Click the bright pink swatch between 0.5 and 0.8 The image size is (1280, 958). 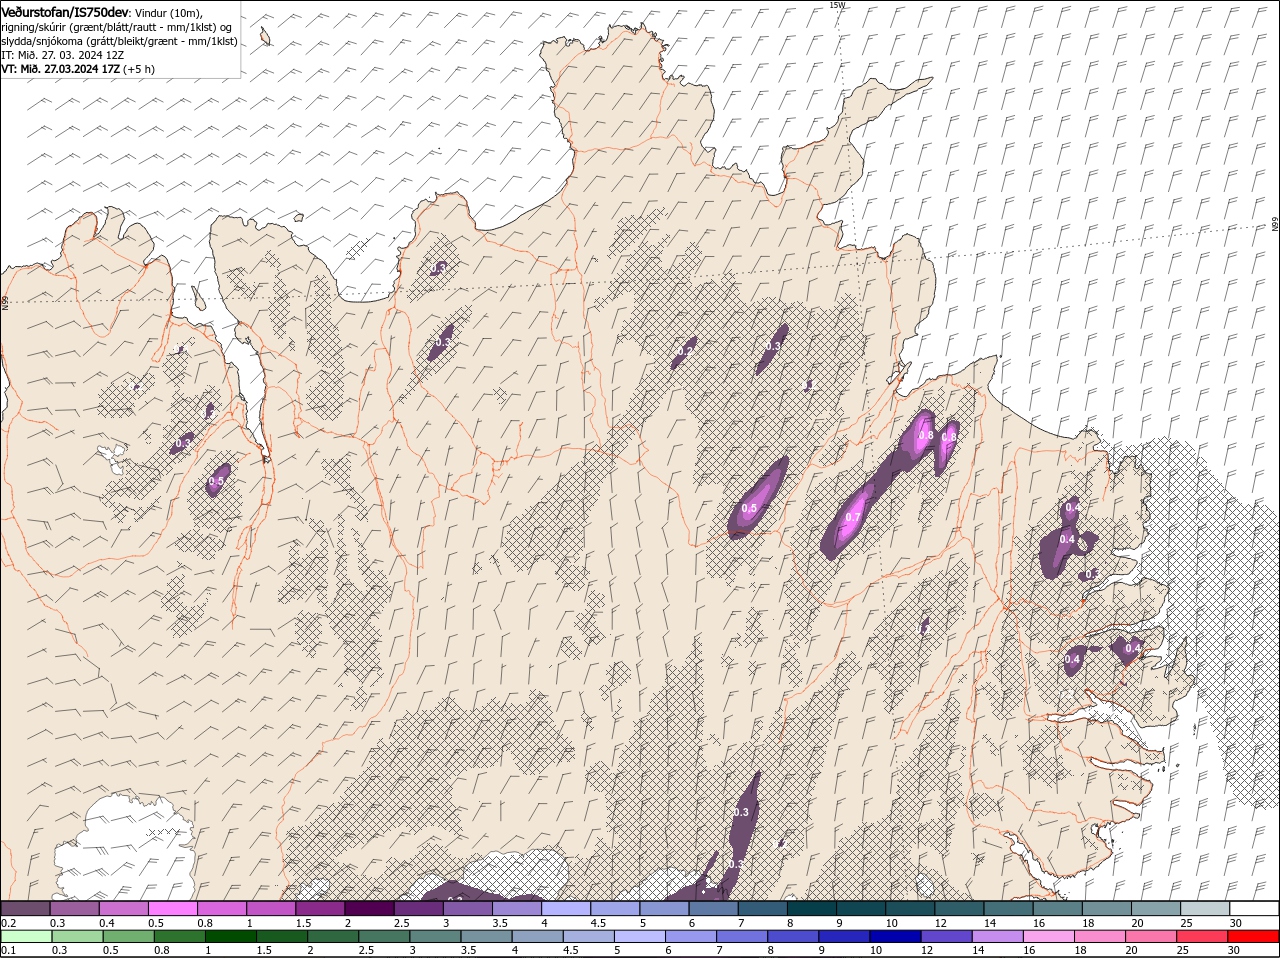173,908
